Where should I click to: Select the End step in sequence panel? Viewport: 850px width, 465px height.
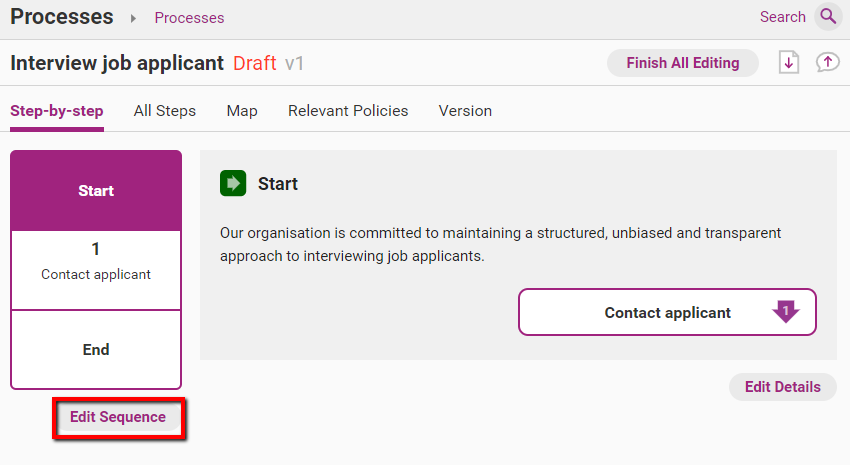tap(96, 350)
